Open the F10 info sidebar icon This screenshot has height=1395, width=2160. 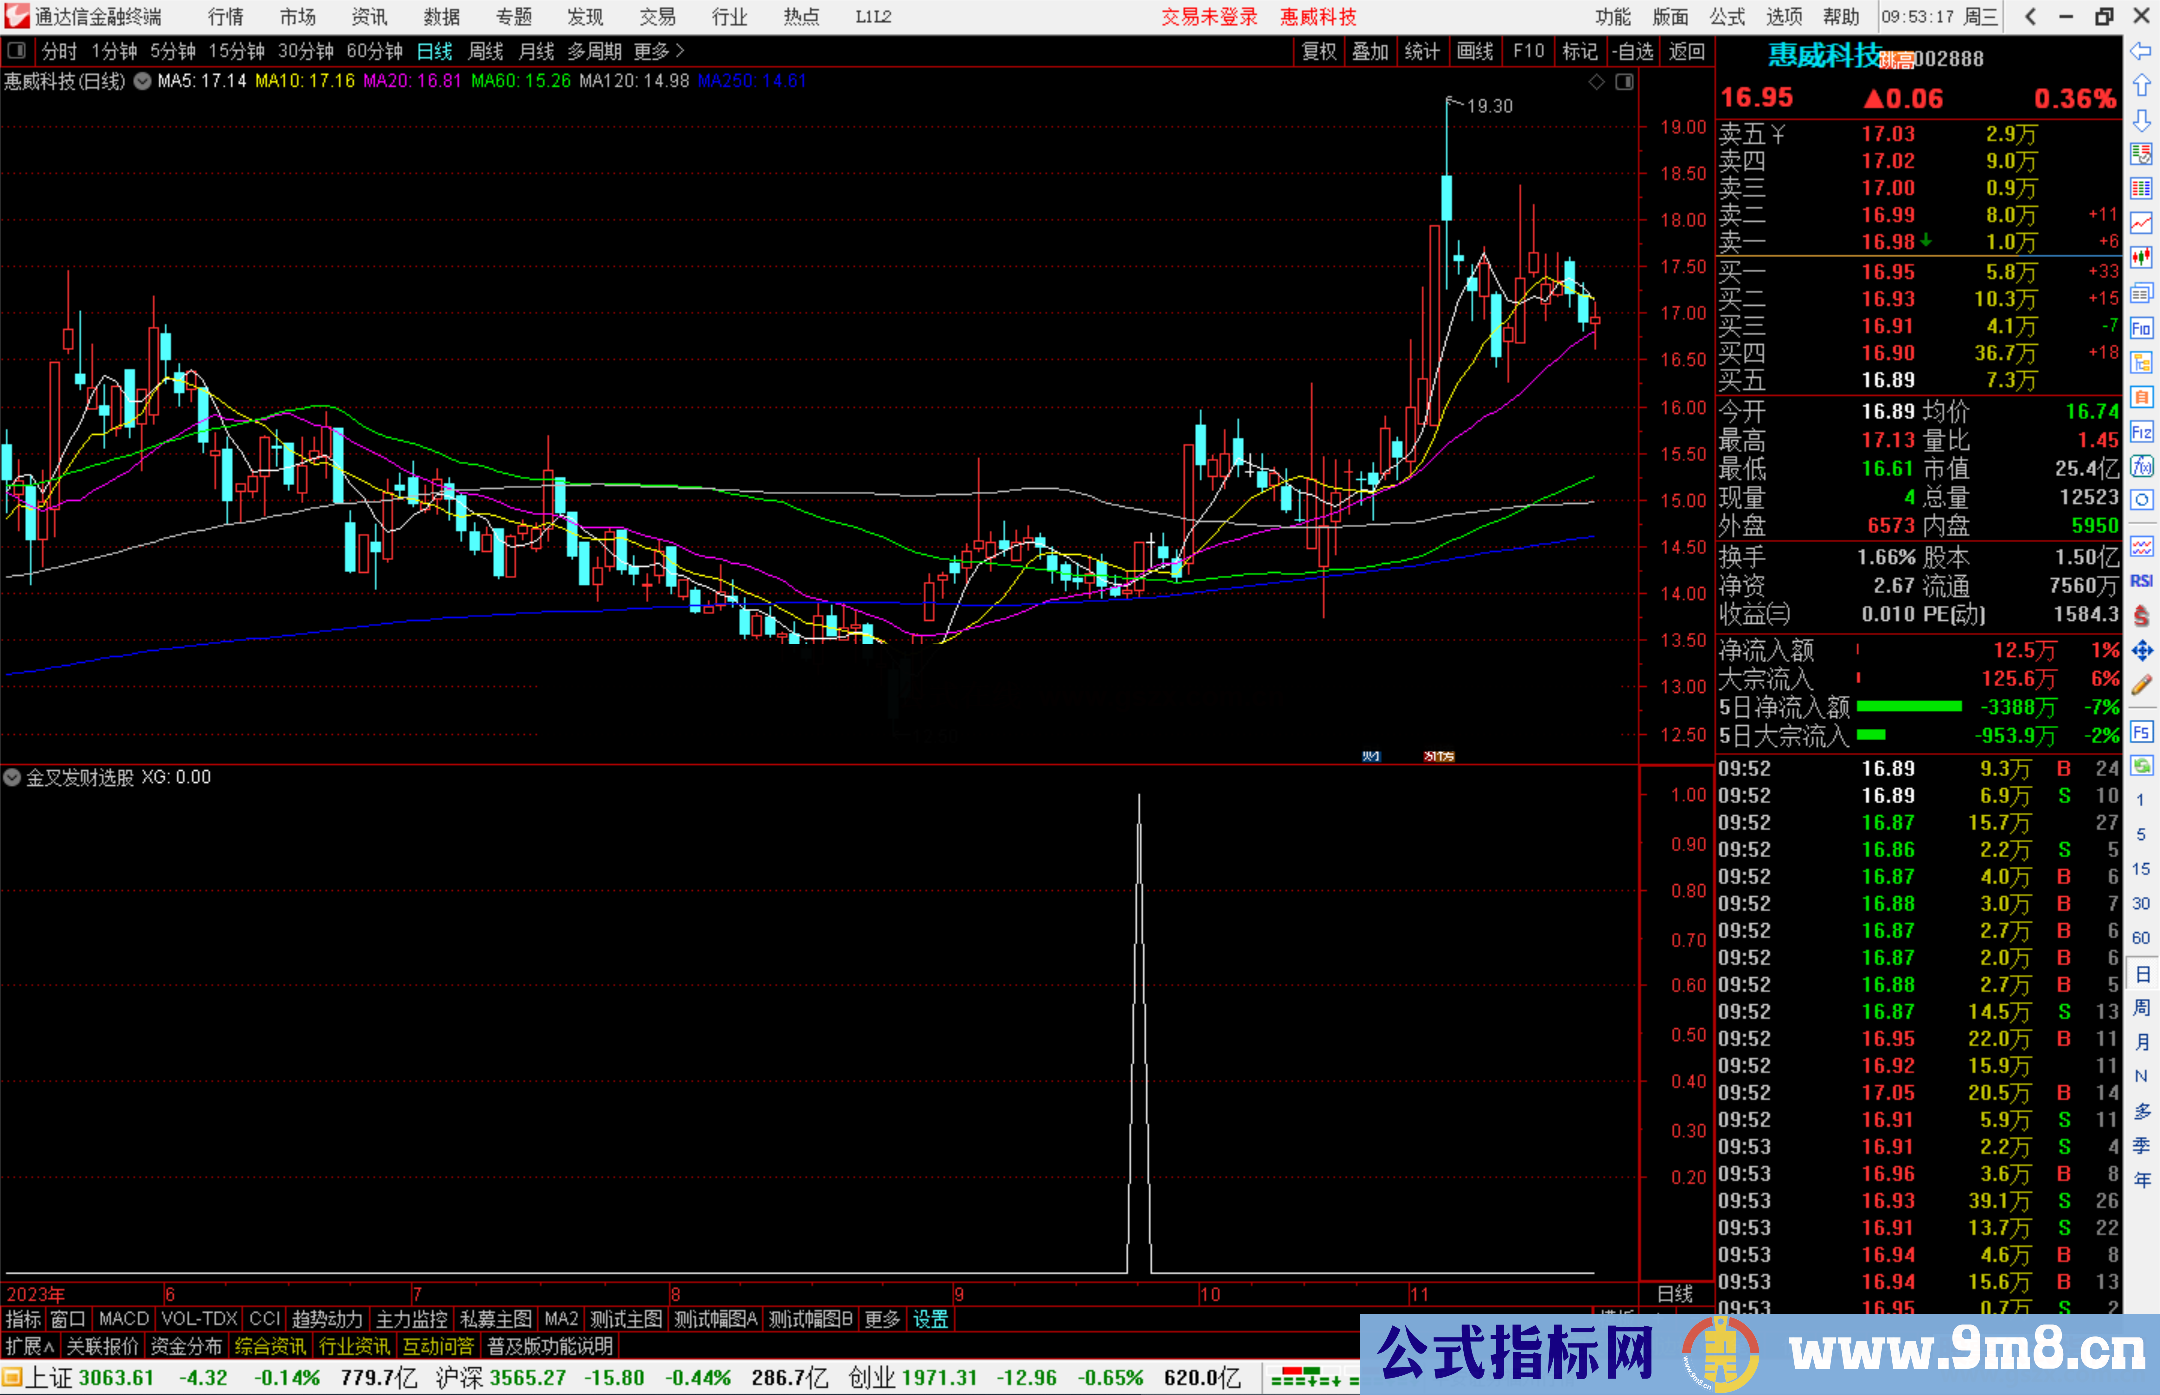click(x=2141, y=328)
